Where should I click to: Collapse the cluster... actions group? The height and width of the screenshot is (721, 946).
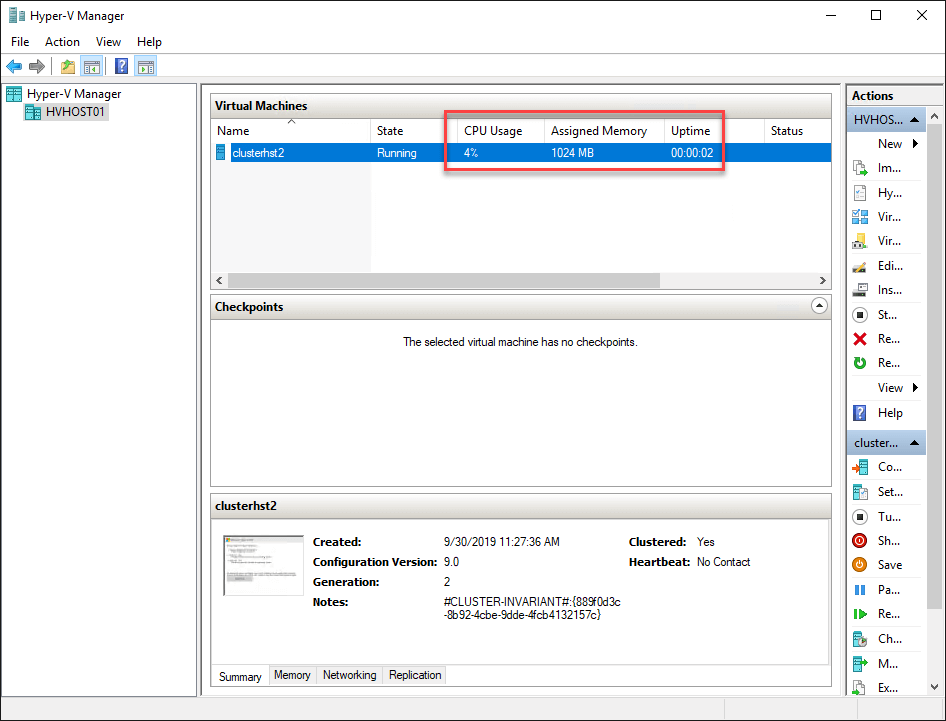pyautogui.click(x=914, y=443)
